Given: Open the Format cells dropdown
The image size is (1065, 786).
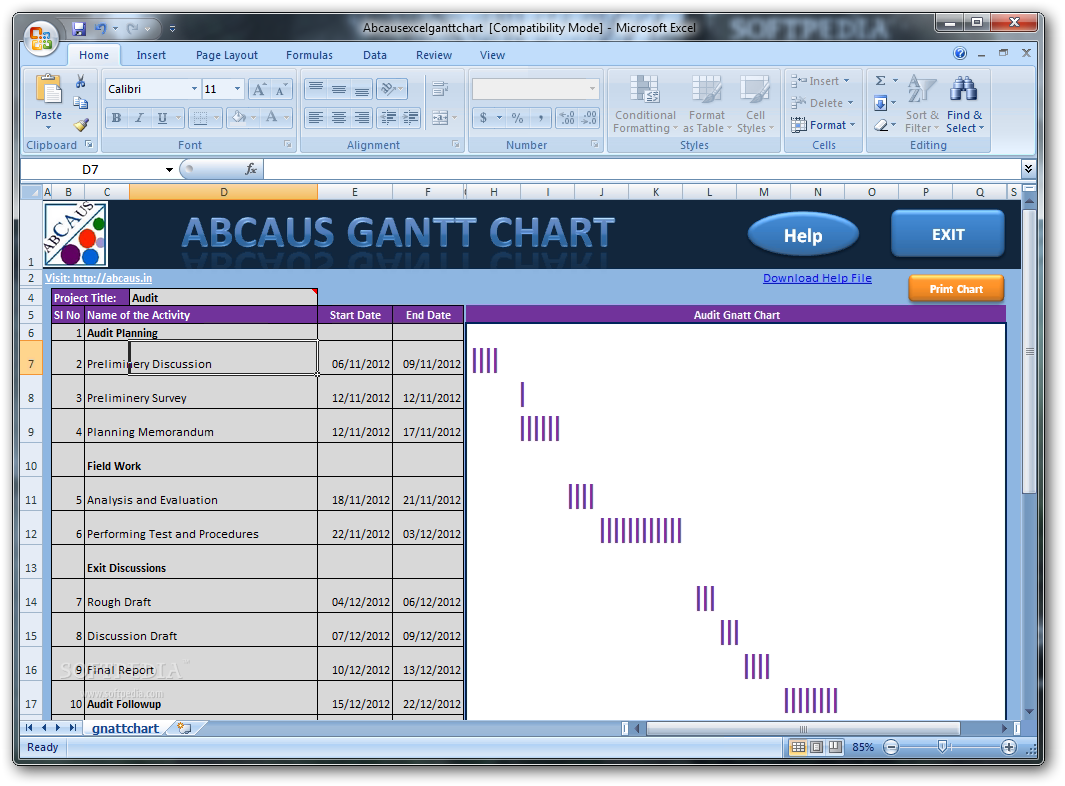Looking at the screenshot, I should point(823,125).
